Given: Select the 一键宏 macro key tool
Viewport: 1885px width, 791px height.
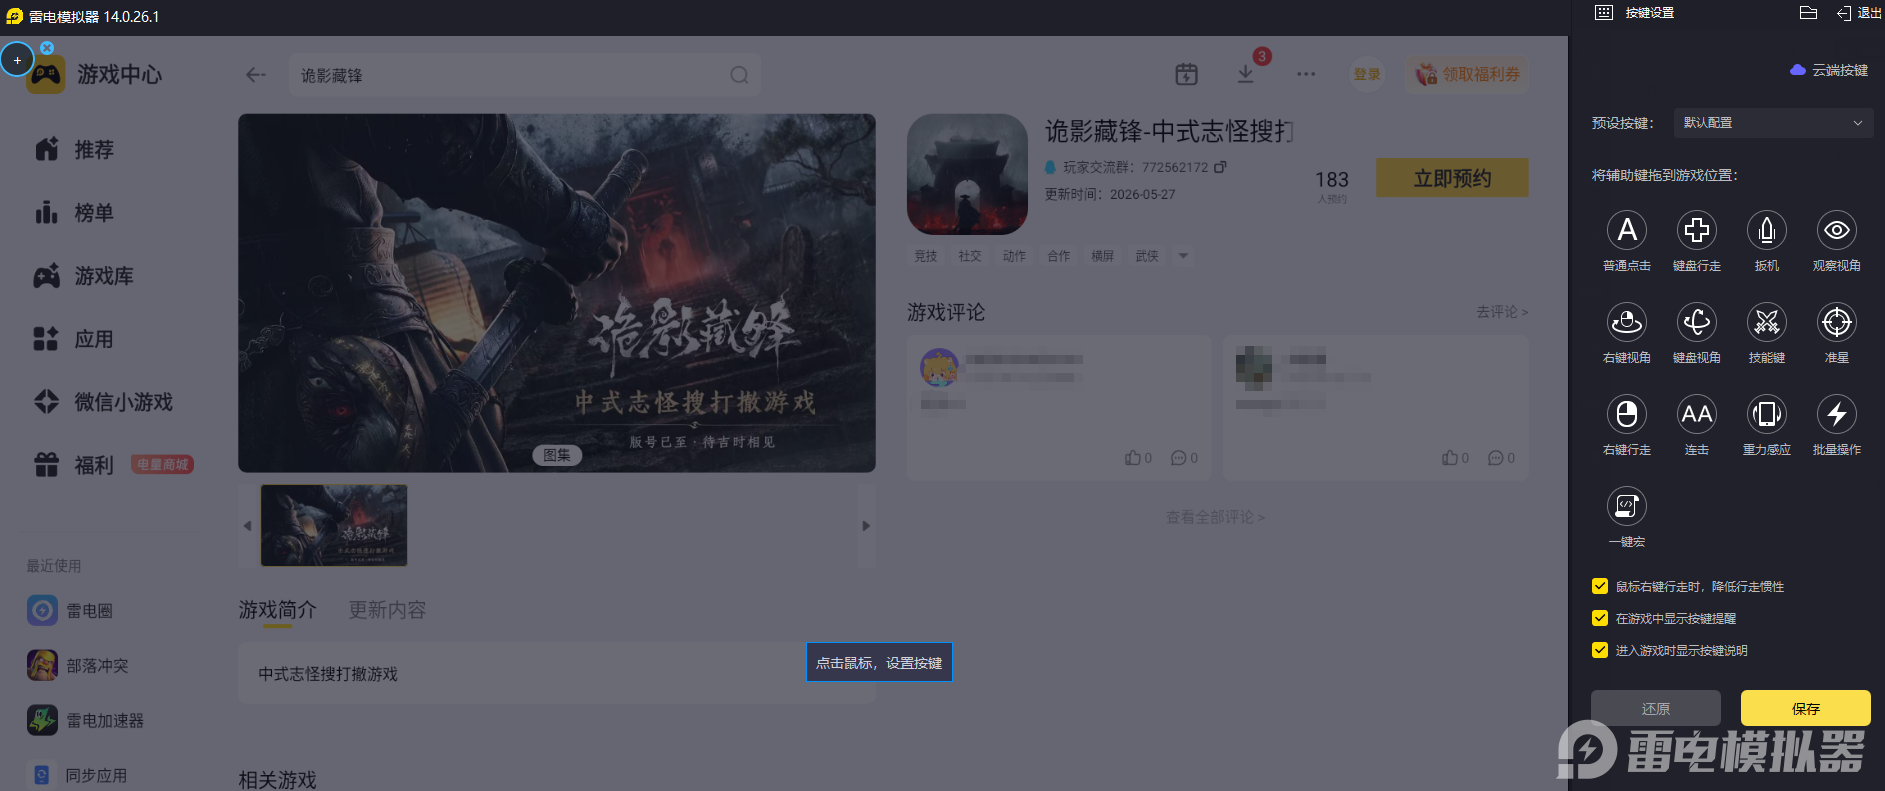Looking at the screenshot, I should [x=1627, y=506].
